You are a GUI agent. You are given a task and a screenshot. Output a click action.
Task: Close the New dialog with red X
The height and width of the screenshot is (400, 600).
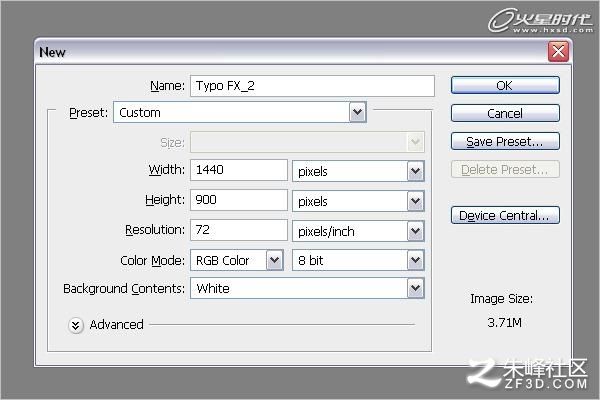tap(558, 51)
